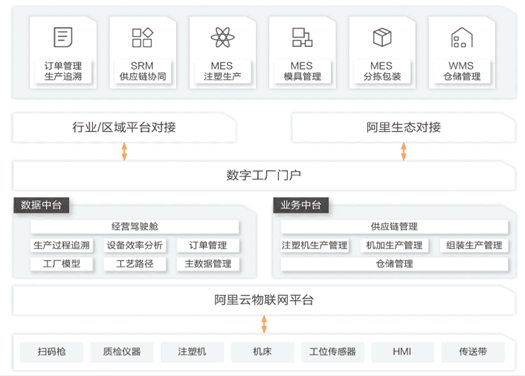Click the SRM squares and diamond icon
Image resolution: width=525 pixels, height=376 pixels.
(142, 37)
